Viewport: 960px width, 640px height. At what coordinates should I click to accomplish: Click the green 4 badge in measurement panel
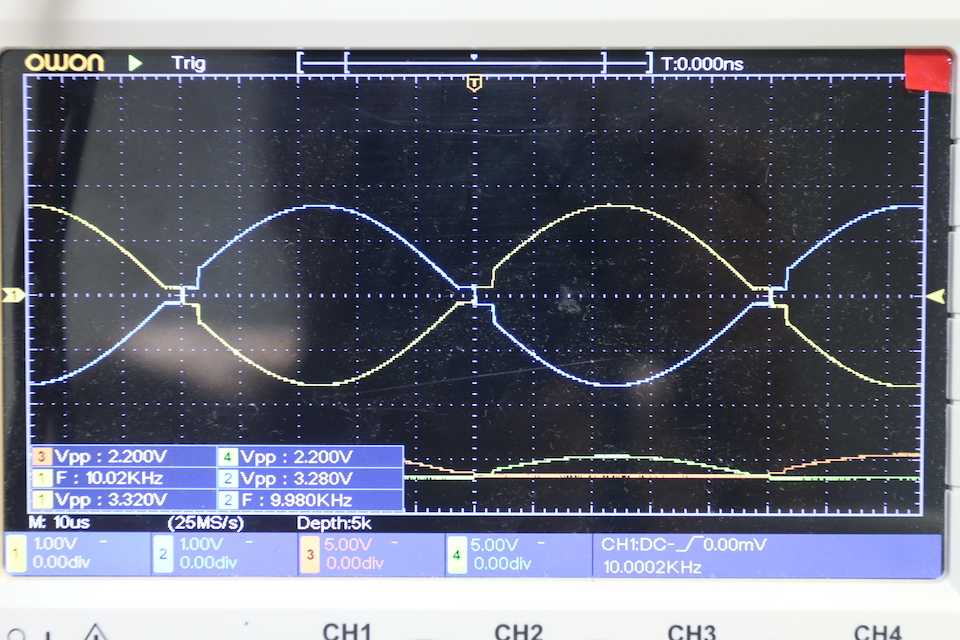tap(228, 457)
